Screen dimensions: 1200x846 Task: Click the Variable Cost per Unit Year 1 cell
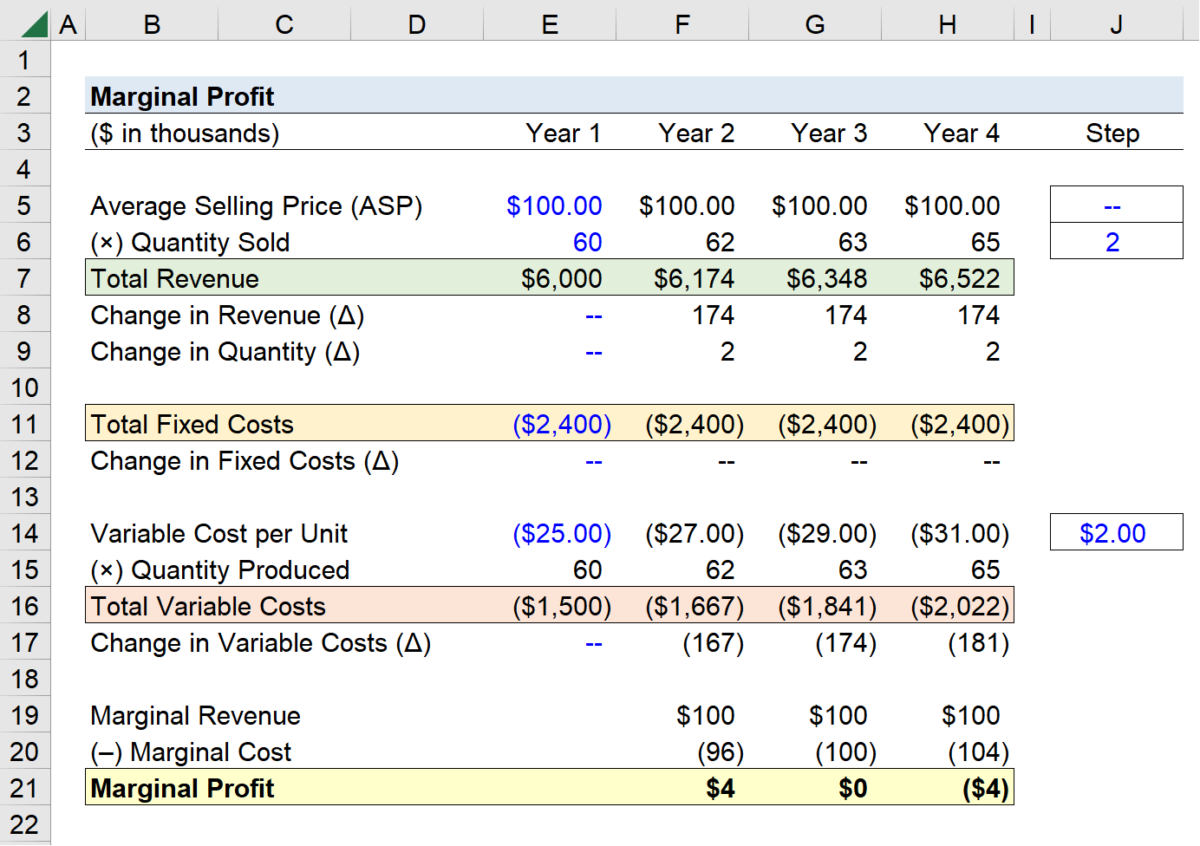coord(549,533)
